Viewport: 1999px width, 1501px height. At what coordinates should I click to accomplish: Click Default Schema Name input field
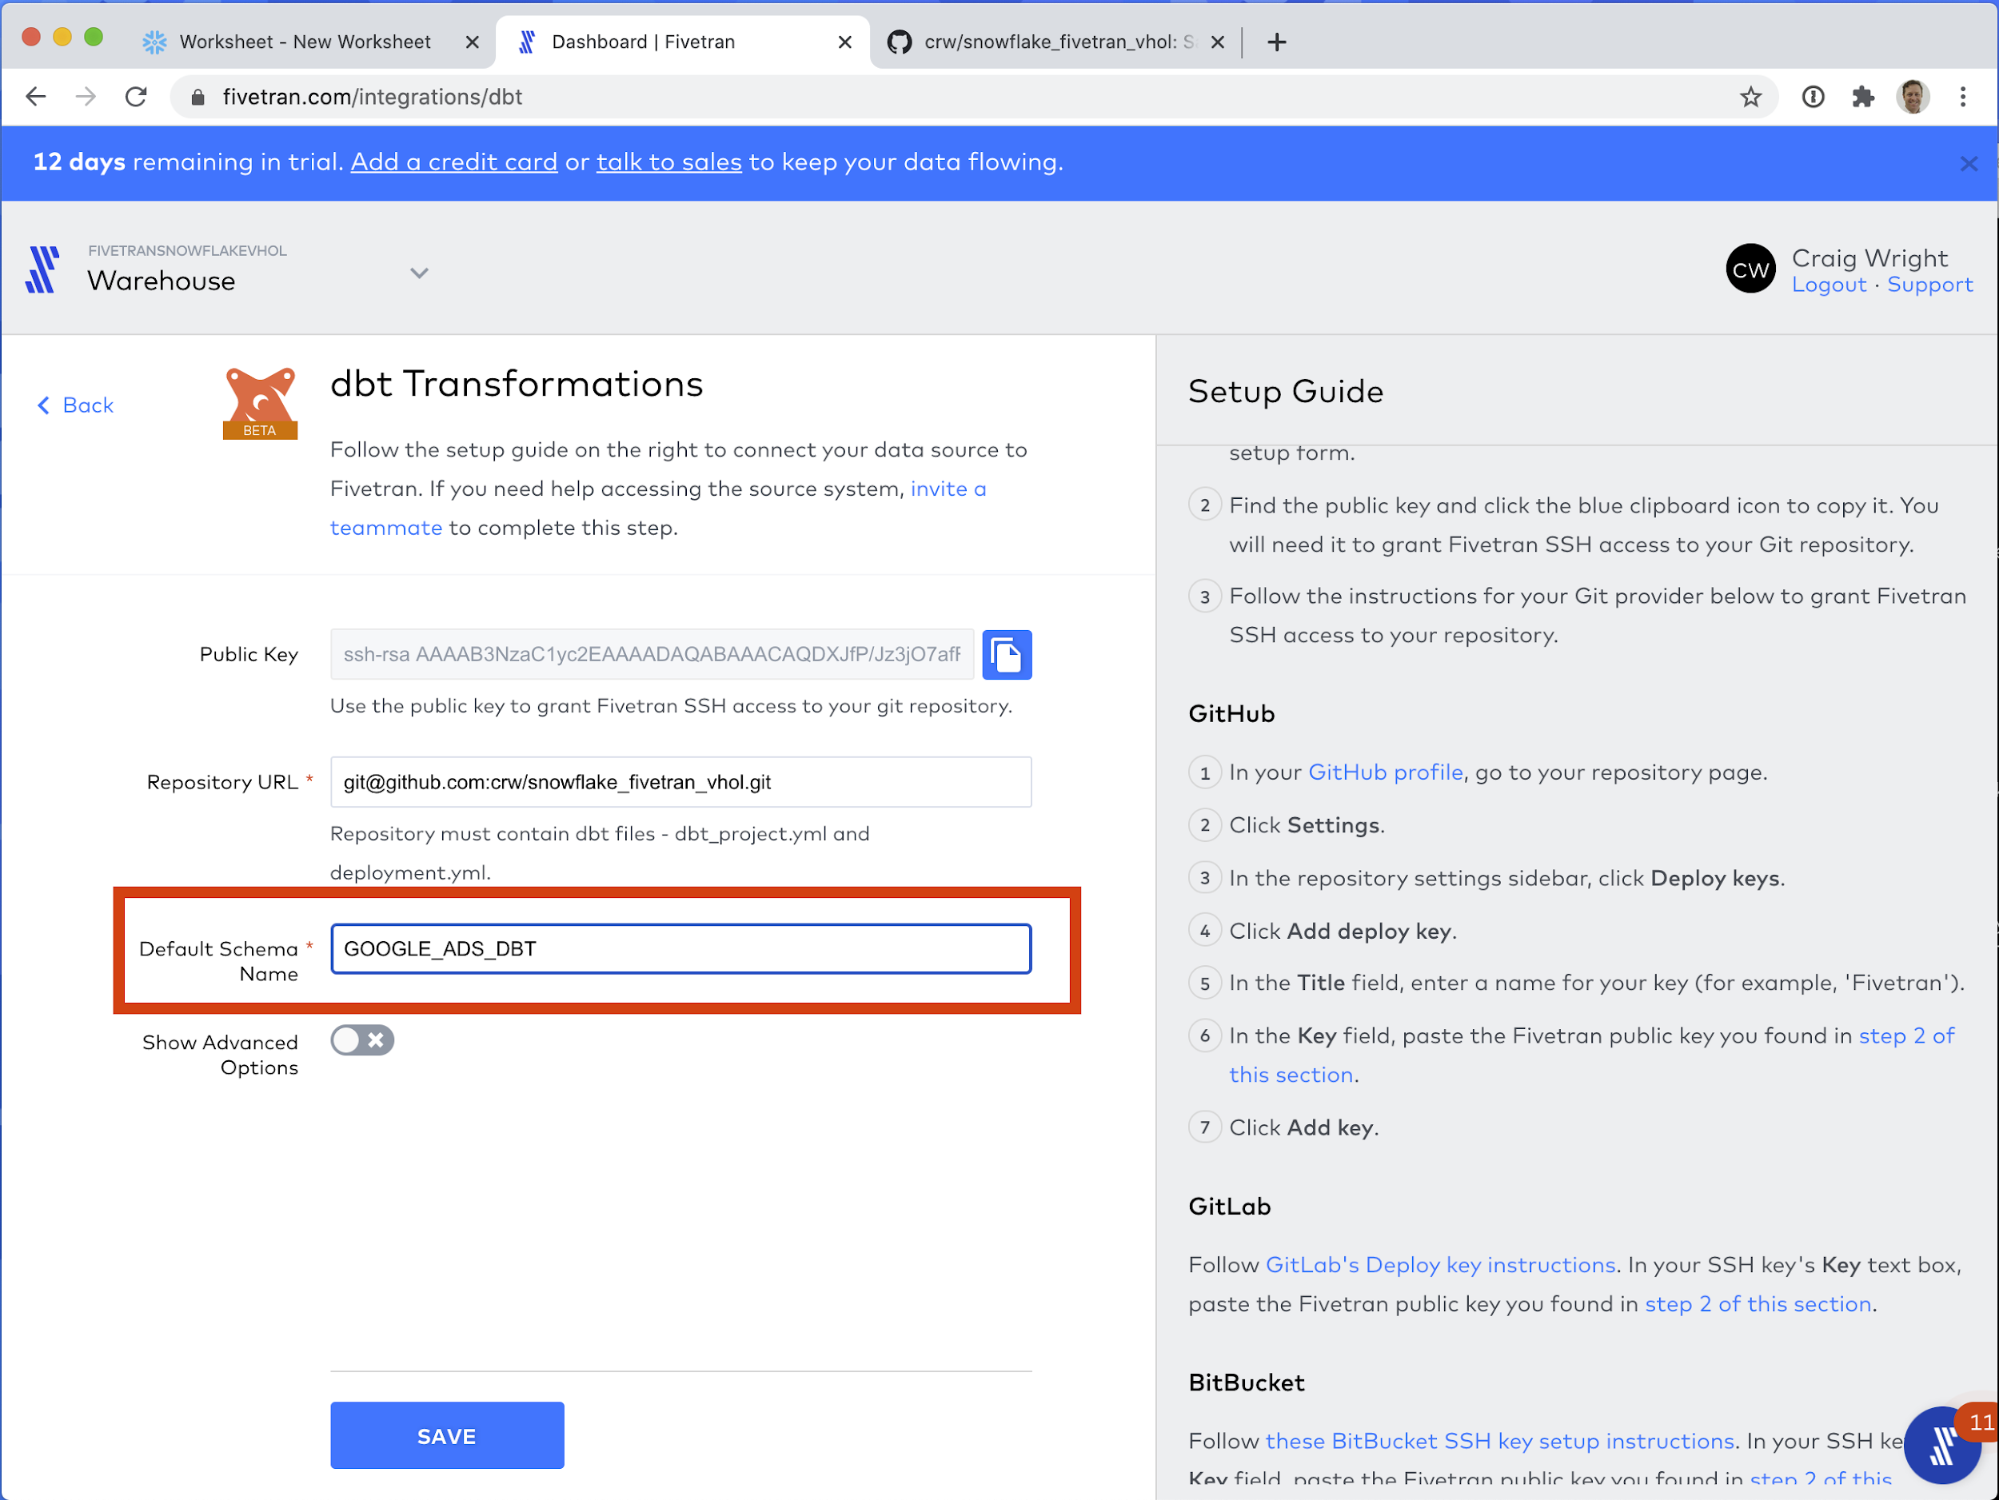click(680, 948)
